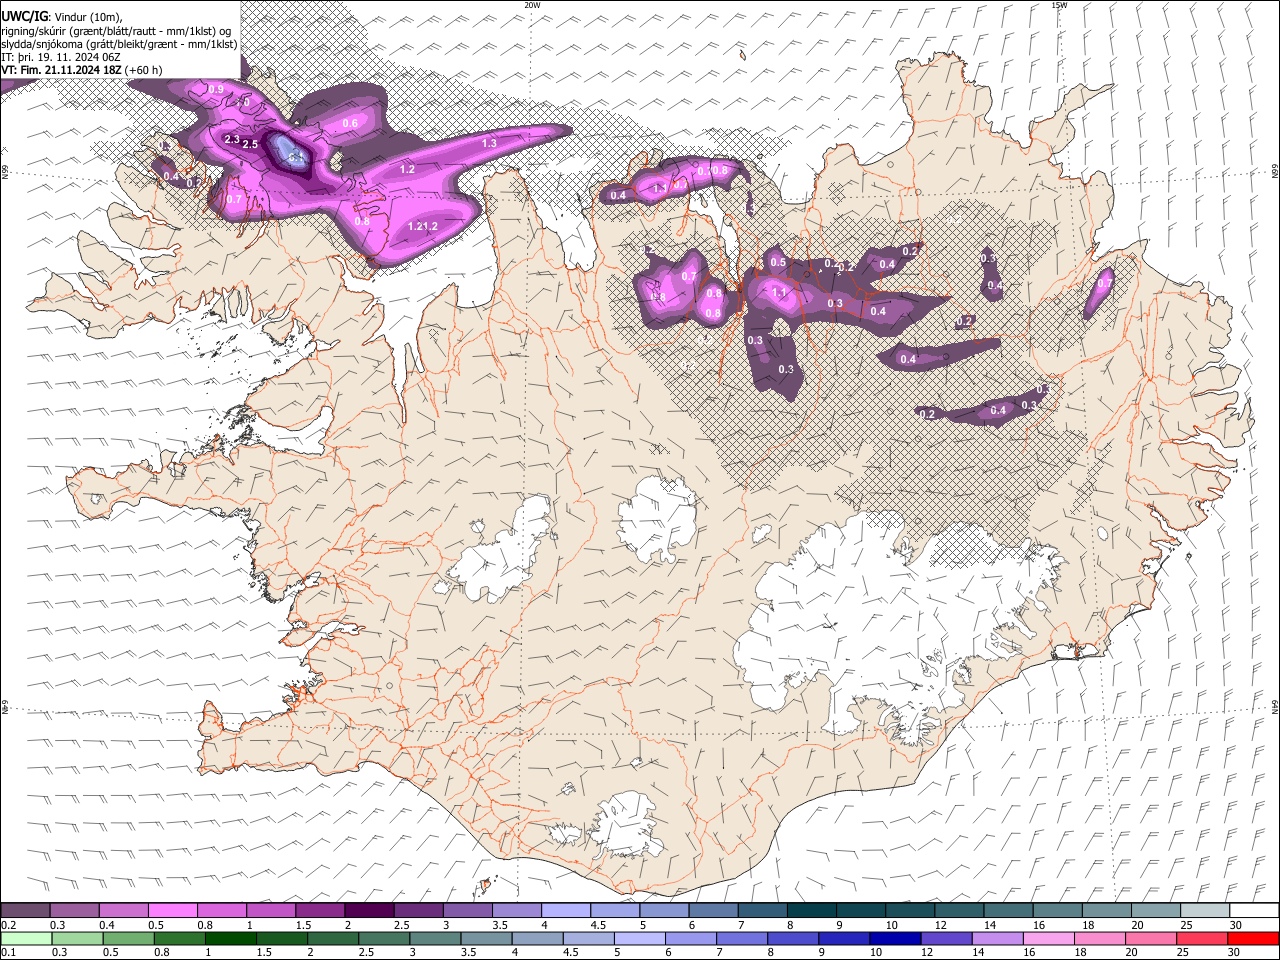Click the '0.6' precipitation value on the map

point(350,123)
